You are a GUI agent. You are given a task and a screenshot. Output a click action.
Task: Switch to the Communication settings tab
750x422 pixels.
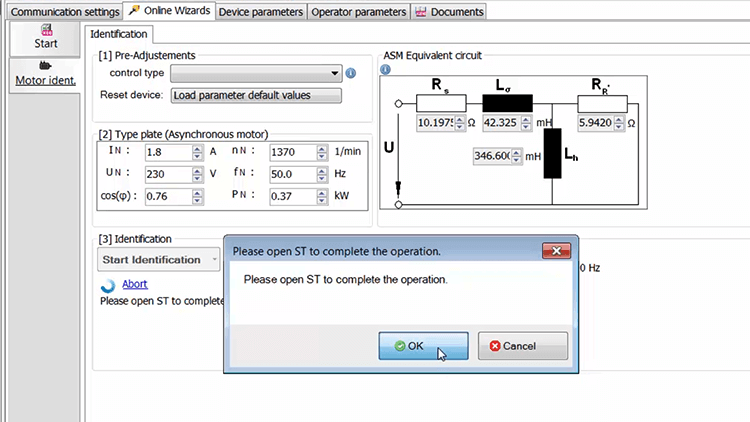[60, 12]
